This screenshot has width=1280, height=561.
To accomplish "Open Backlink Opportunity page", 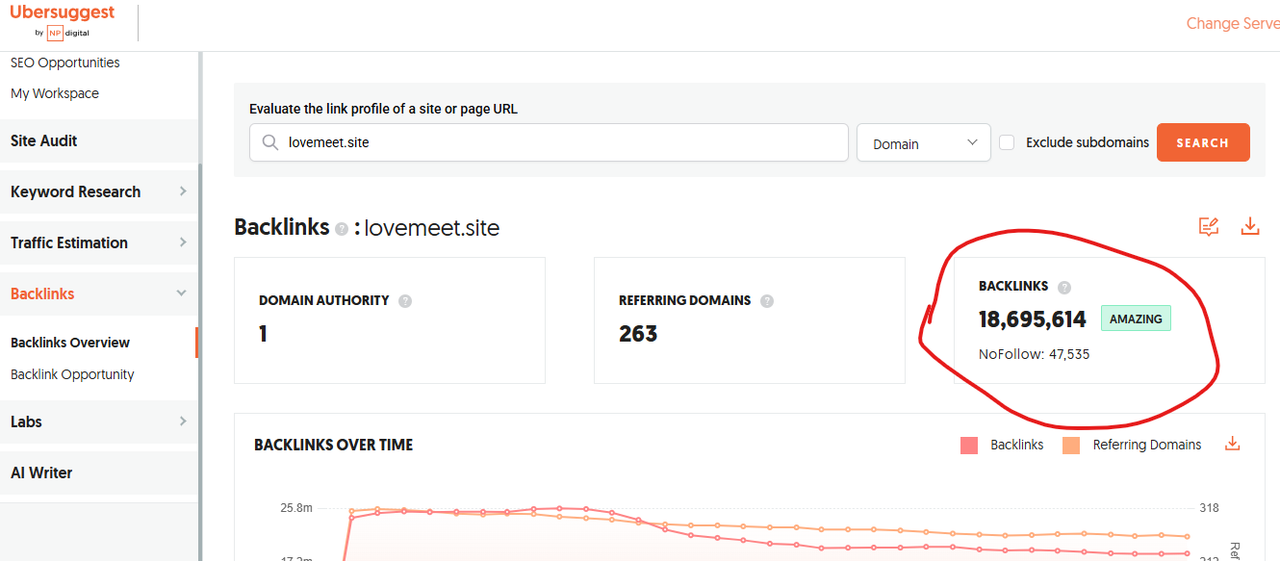I will tap(72, 374).
